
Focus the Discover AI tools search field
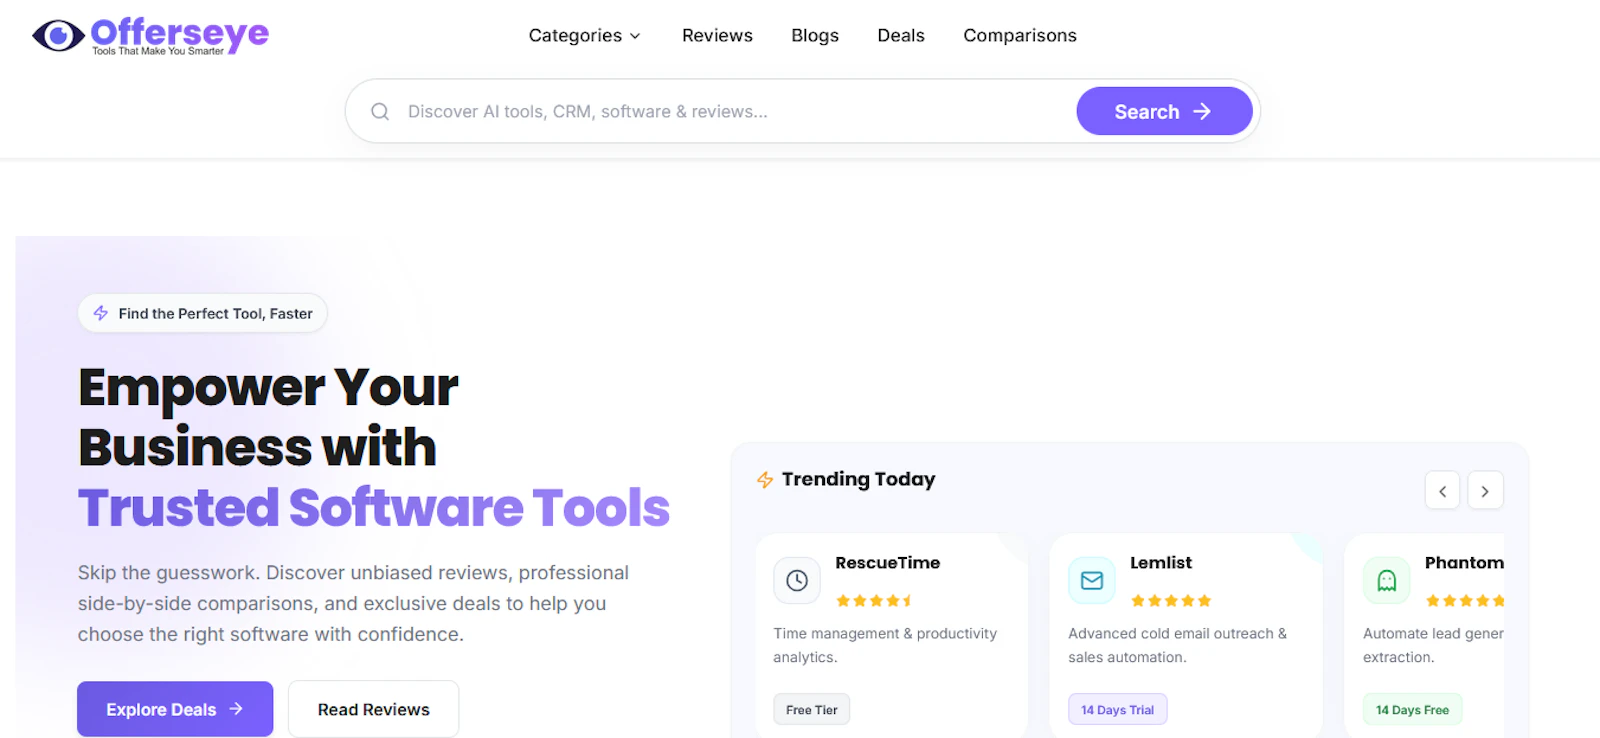coord(735,112)
